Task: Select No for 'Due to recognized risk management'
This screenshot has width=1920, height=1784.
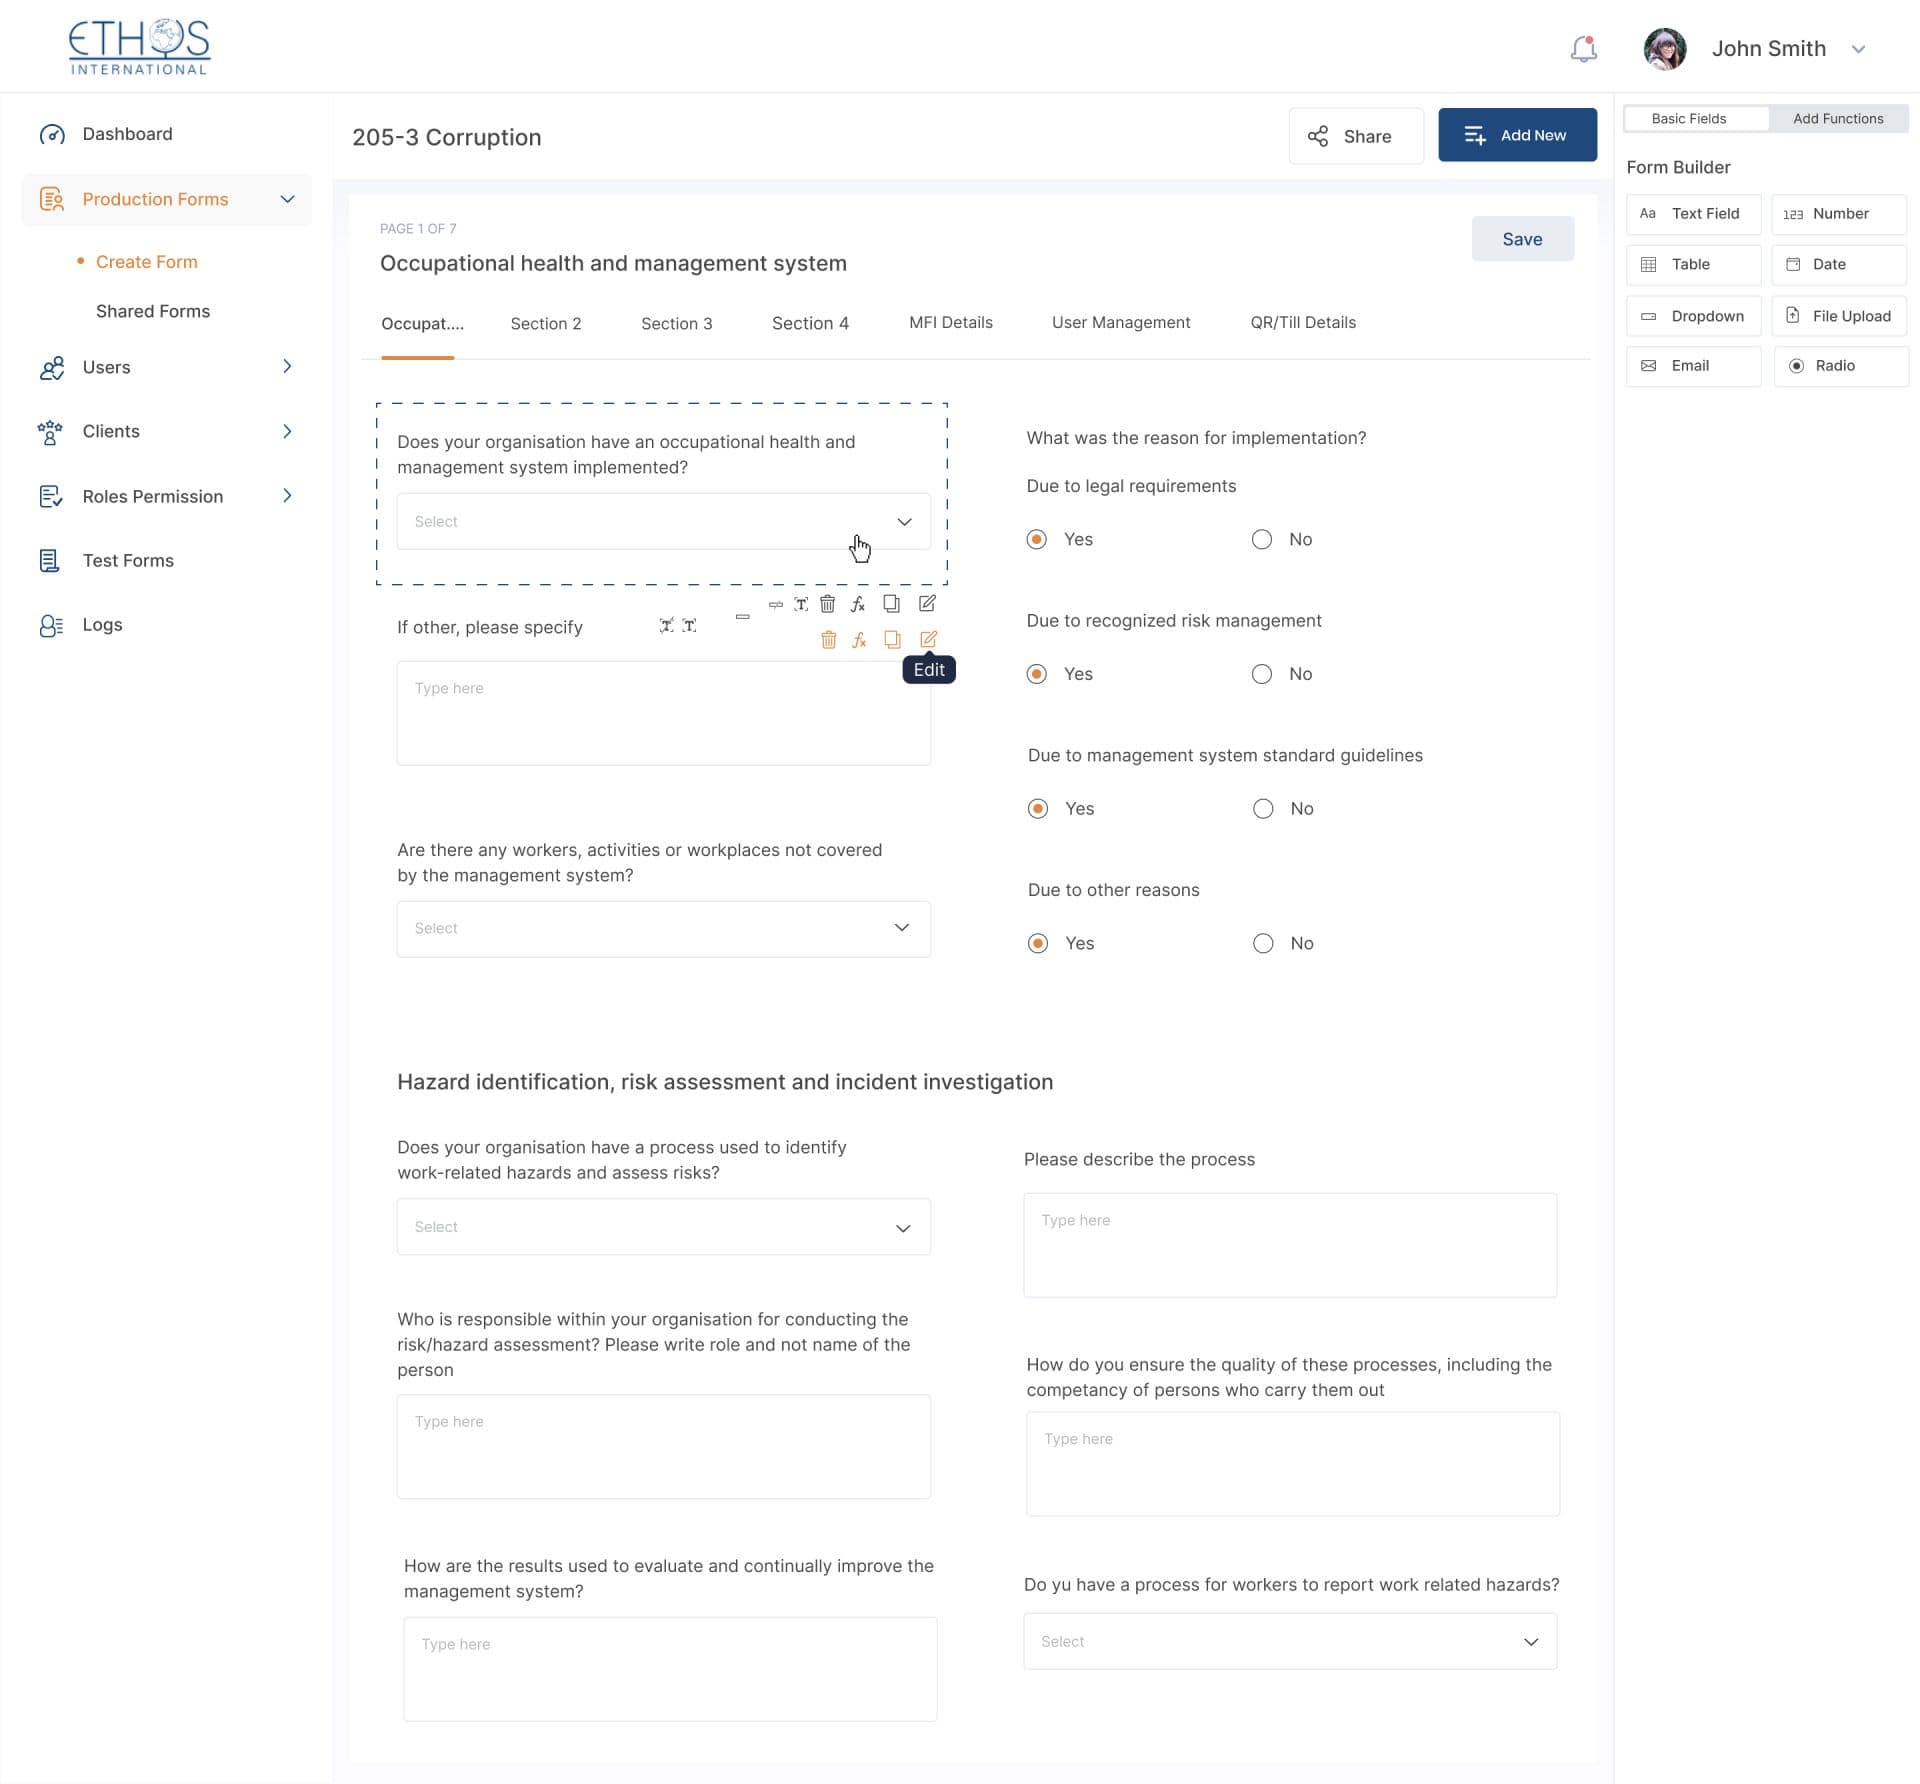Action: click(x=1262, y=673)
